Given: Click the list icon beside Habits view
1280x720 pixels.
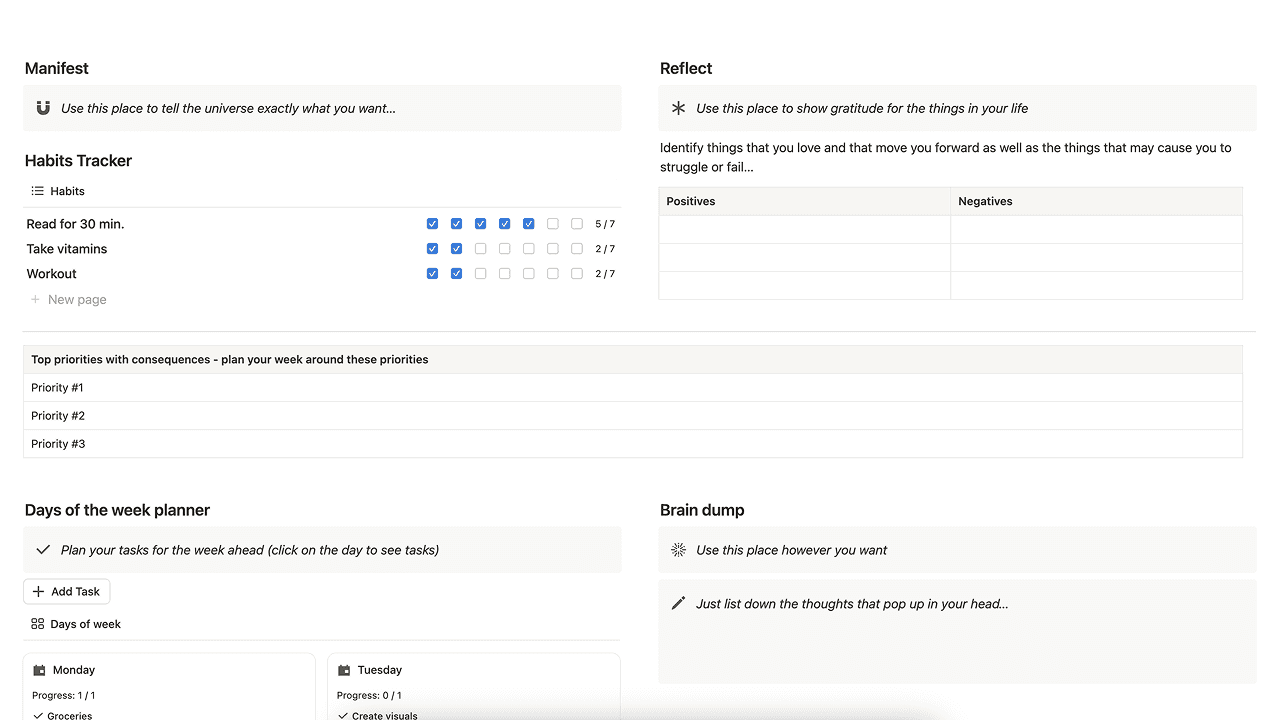Looking at the screenshot, I should click(x=38, y=191).
